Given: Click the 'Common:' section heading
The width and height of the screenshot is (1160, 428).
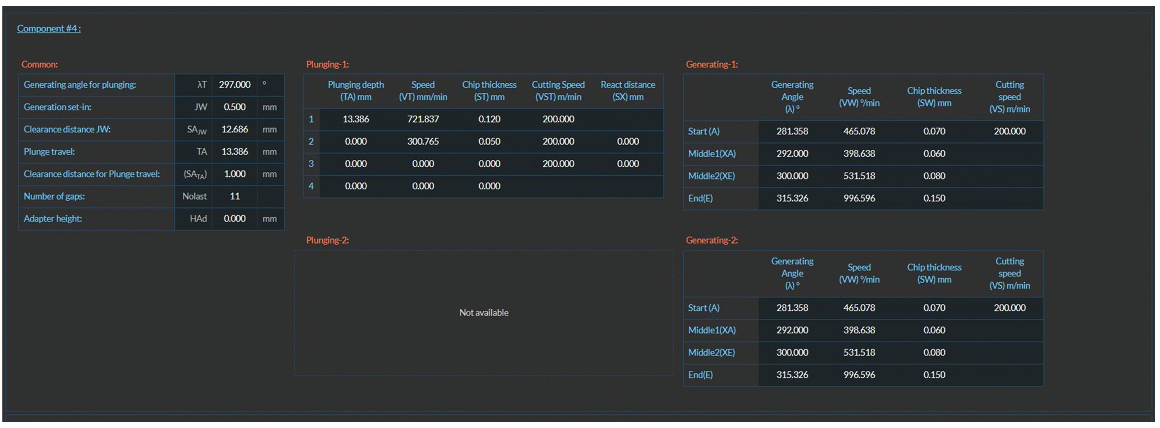Looking at the screenshot, I should 39,64.
